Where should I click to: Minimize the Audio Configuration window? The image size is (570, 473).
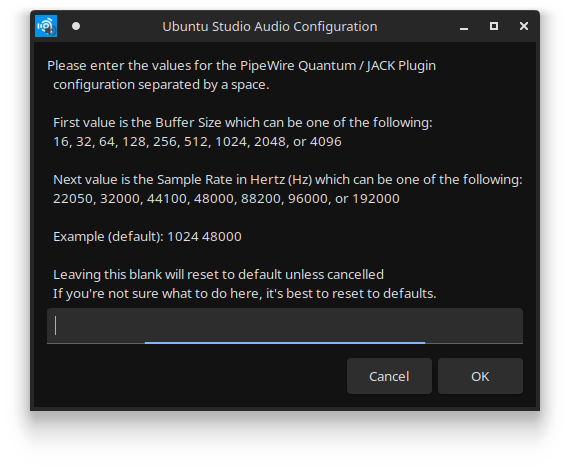[x=464, y=27]
